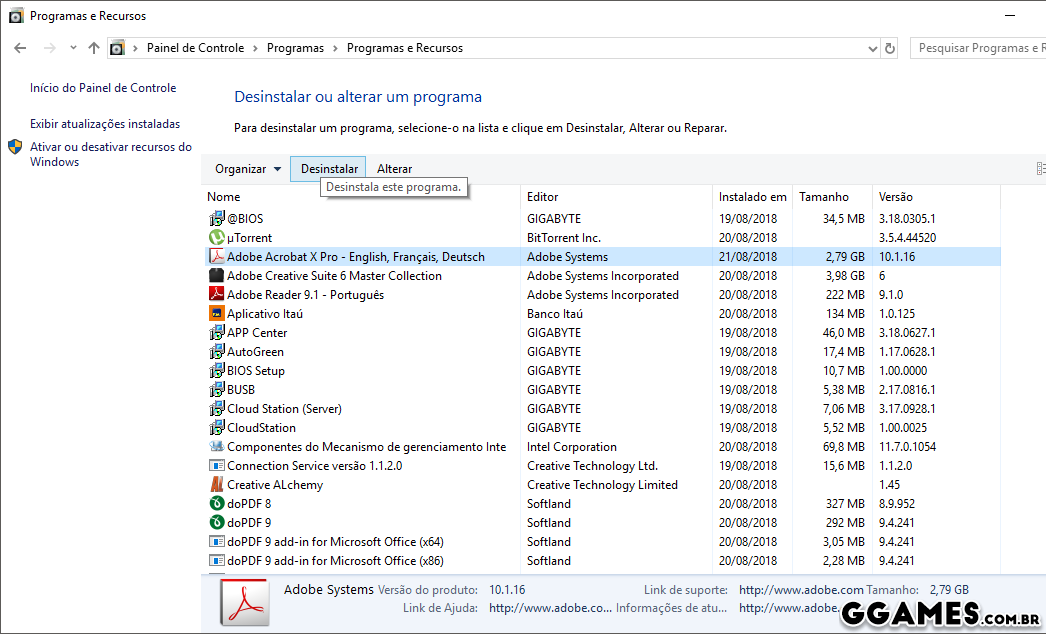This screenshot has height=634, width=1046.
Task: Click the Desinstalar toolbar button
Action: coord(329,169)
